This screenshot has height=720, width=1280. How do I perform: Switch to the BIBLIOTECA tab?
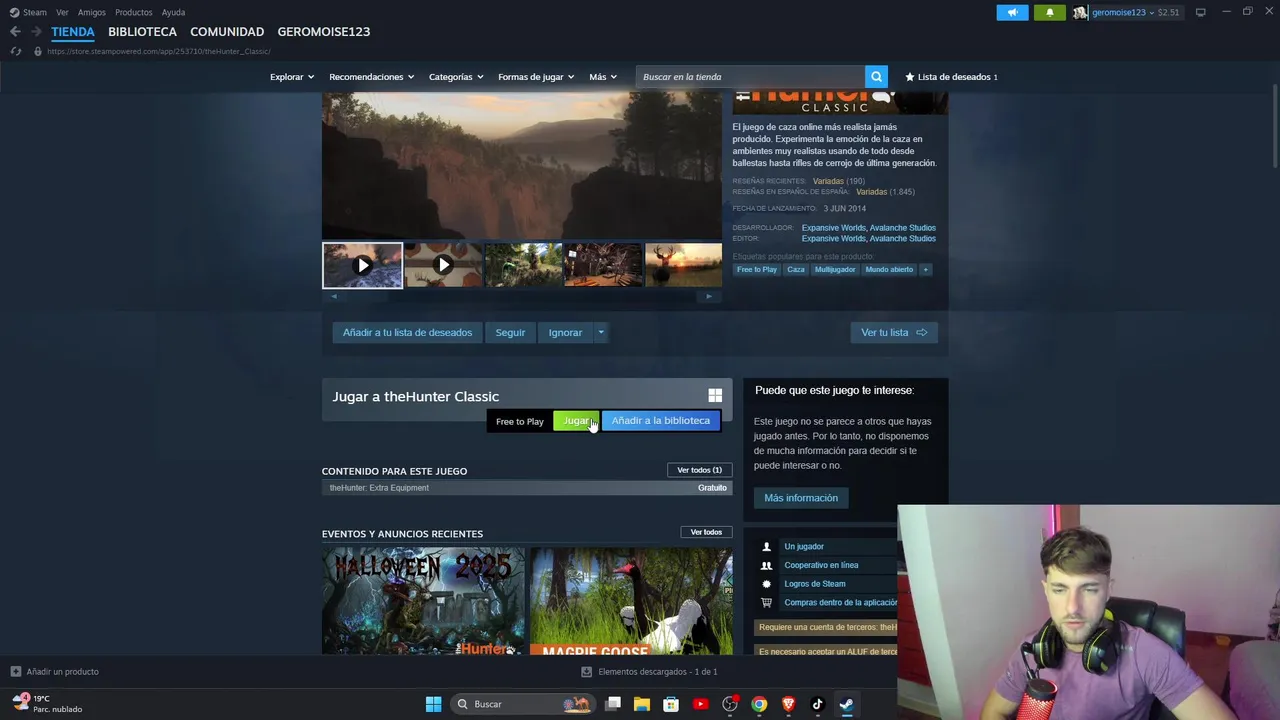pyautogui.click(x=142, y=32)
